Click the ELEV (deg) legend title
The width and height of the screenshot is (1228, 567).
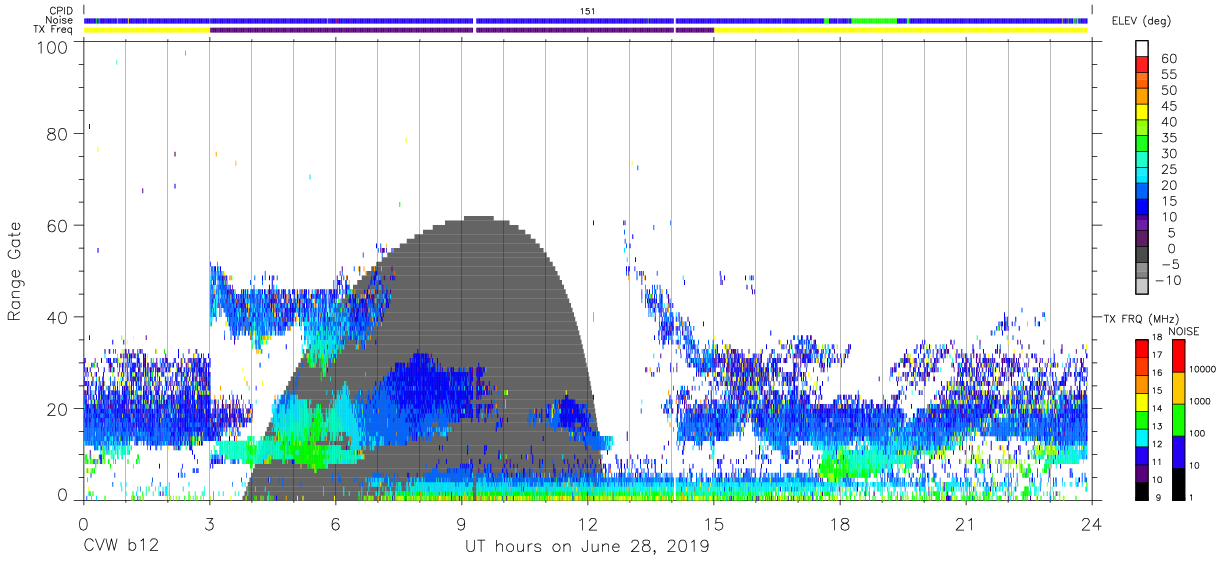tap(1140, 21)
